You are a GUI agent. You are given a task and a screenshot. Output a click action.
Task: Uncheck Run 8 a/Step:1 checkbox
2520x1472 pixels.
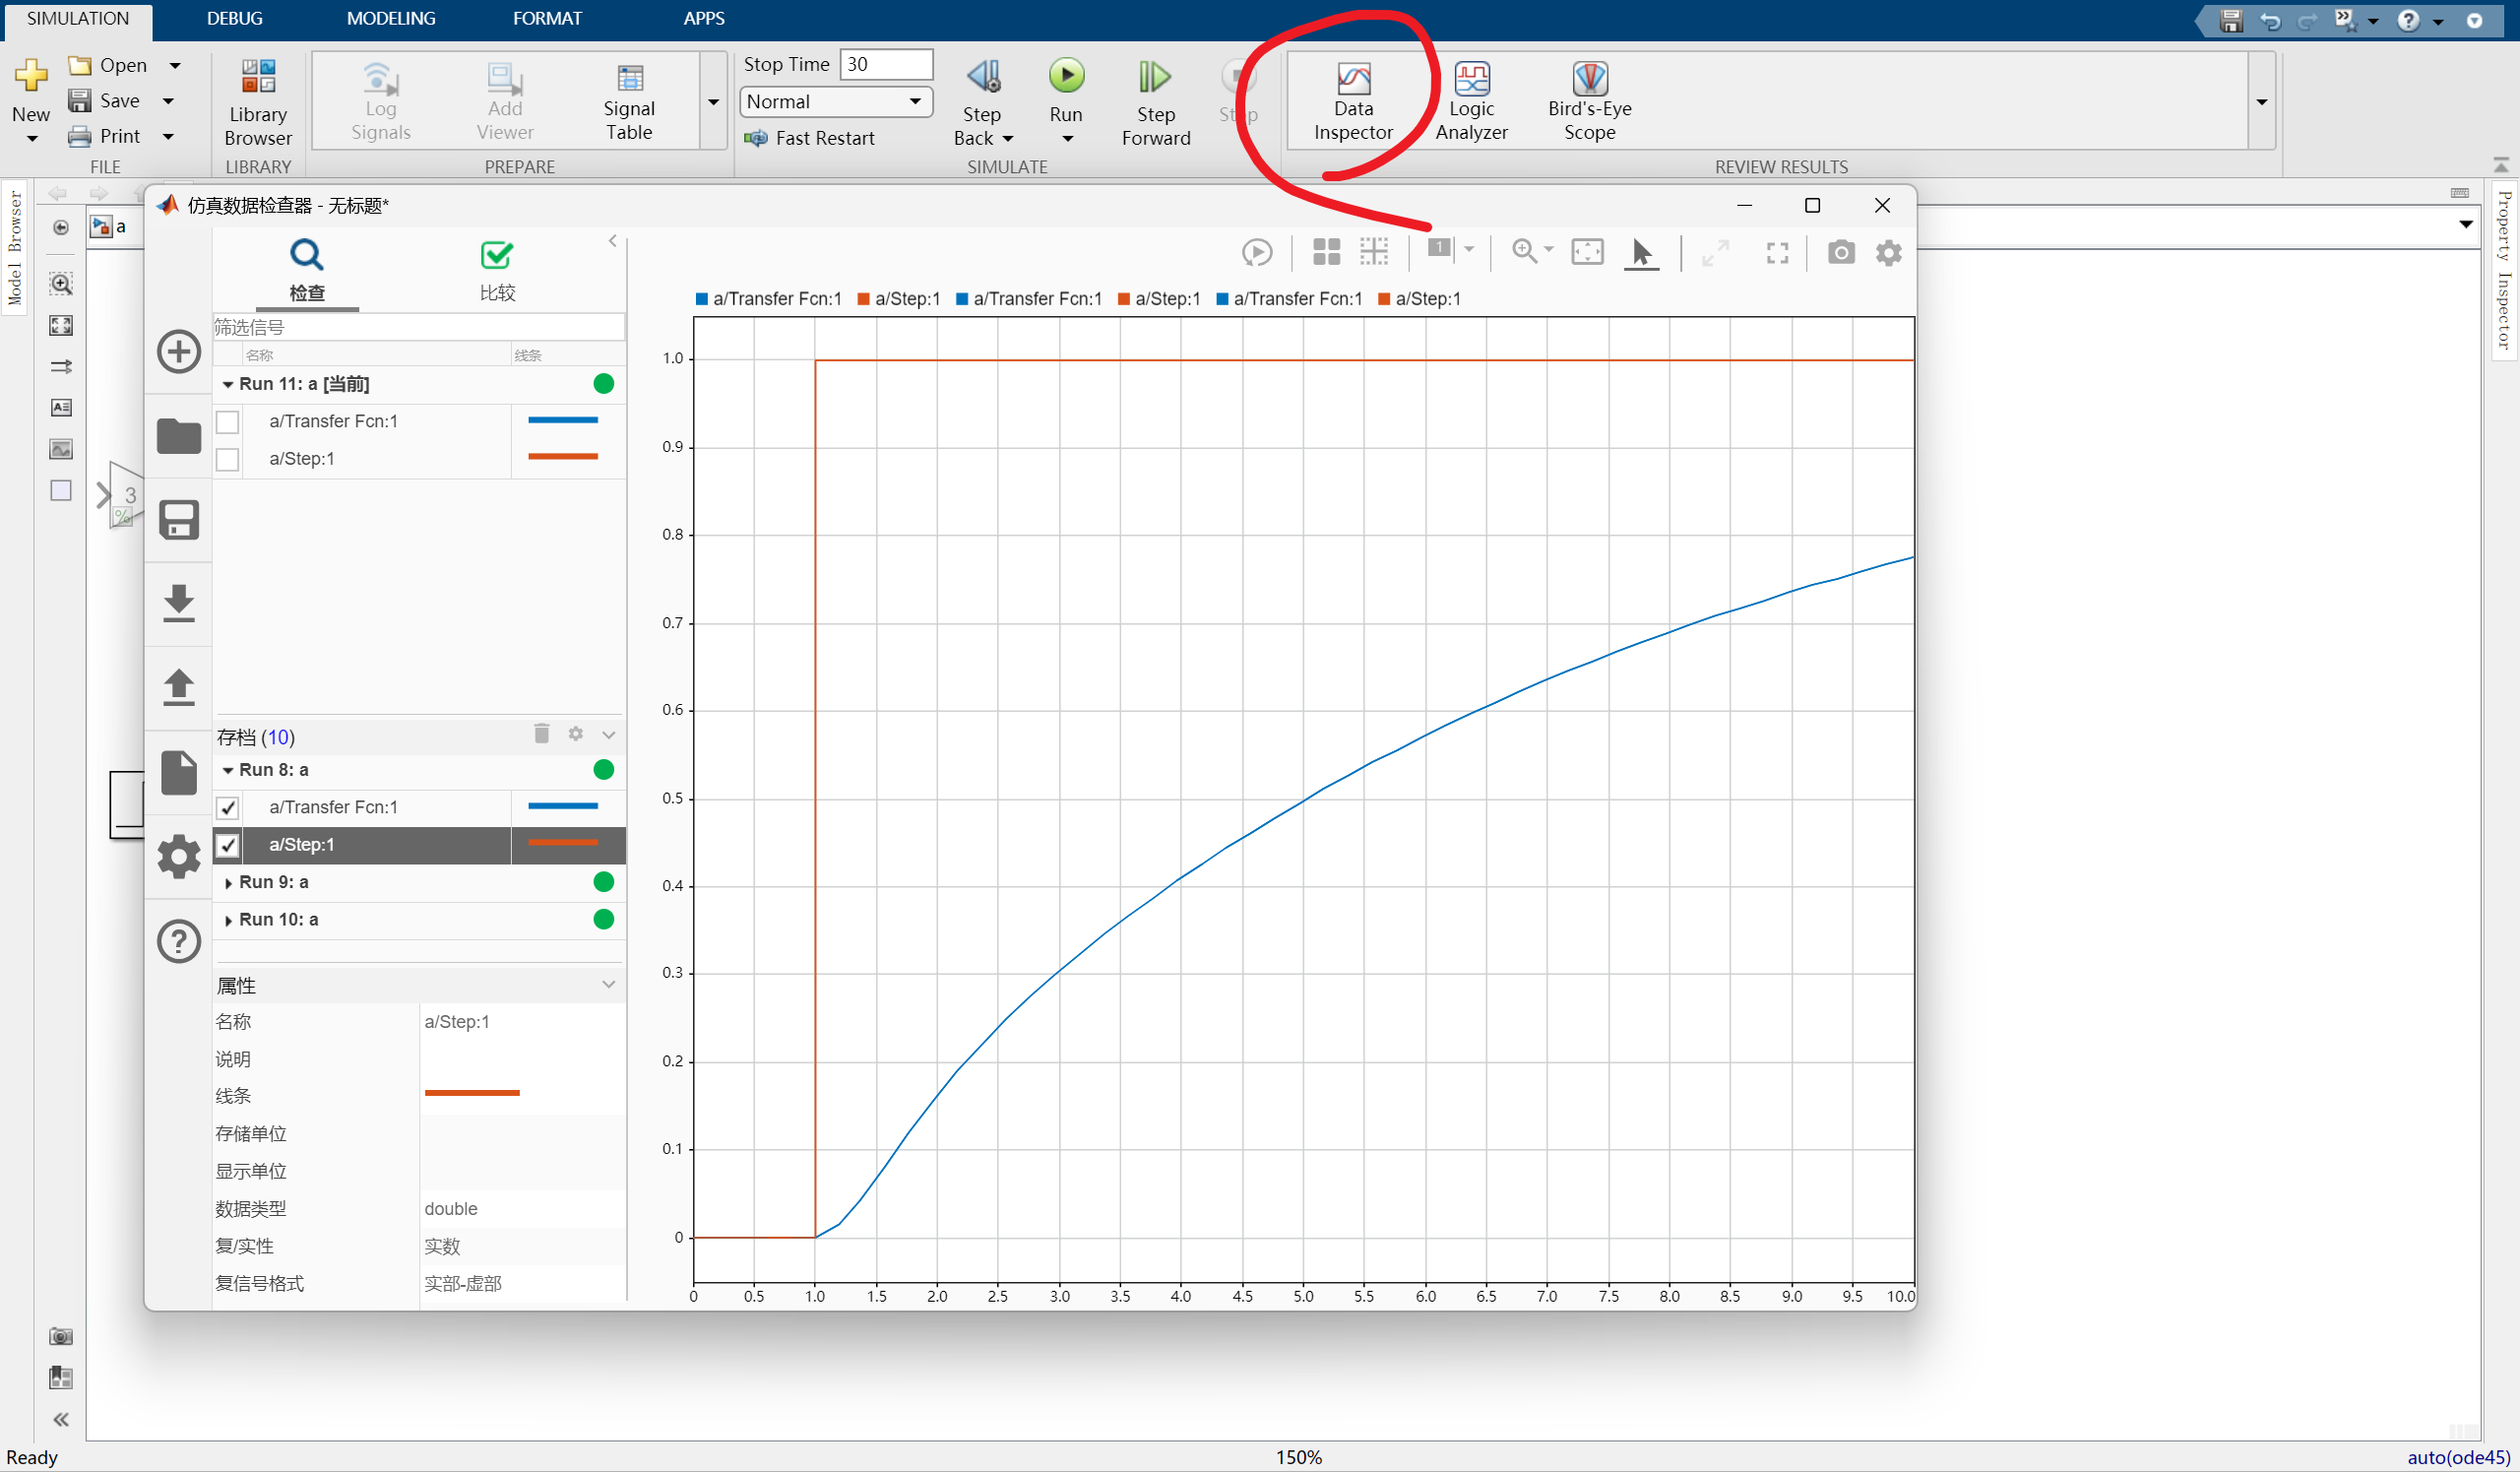point(228,846)
